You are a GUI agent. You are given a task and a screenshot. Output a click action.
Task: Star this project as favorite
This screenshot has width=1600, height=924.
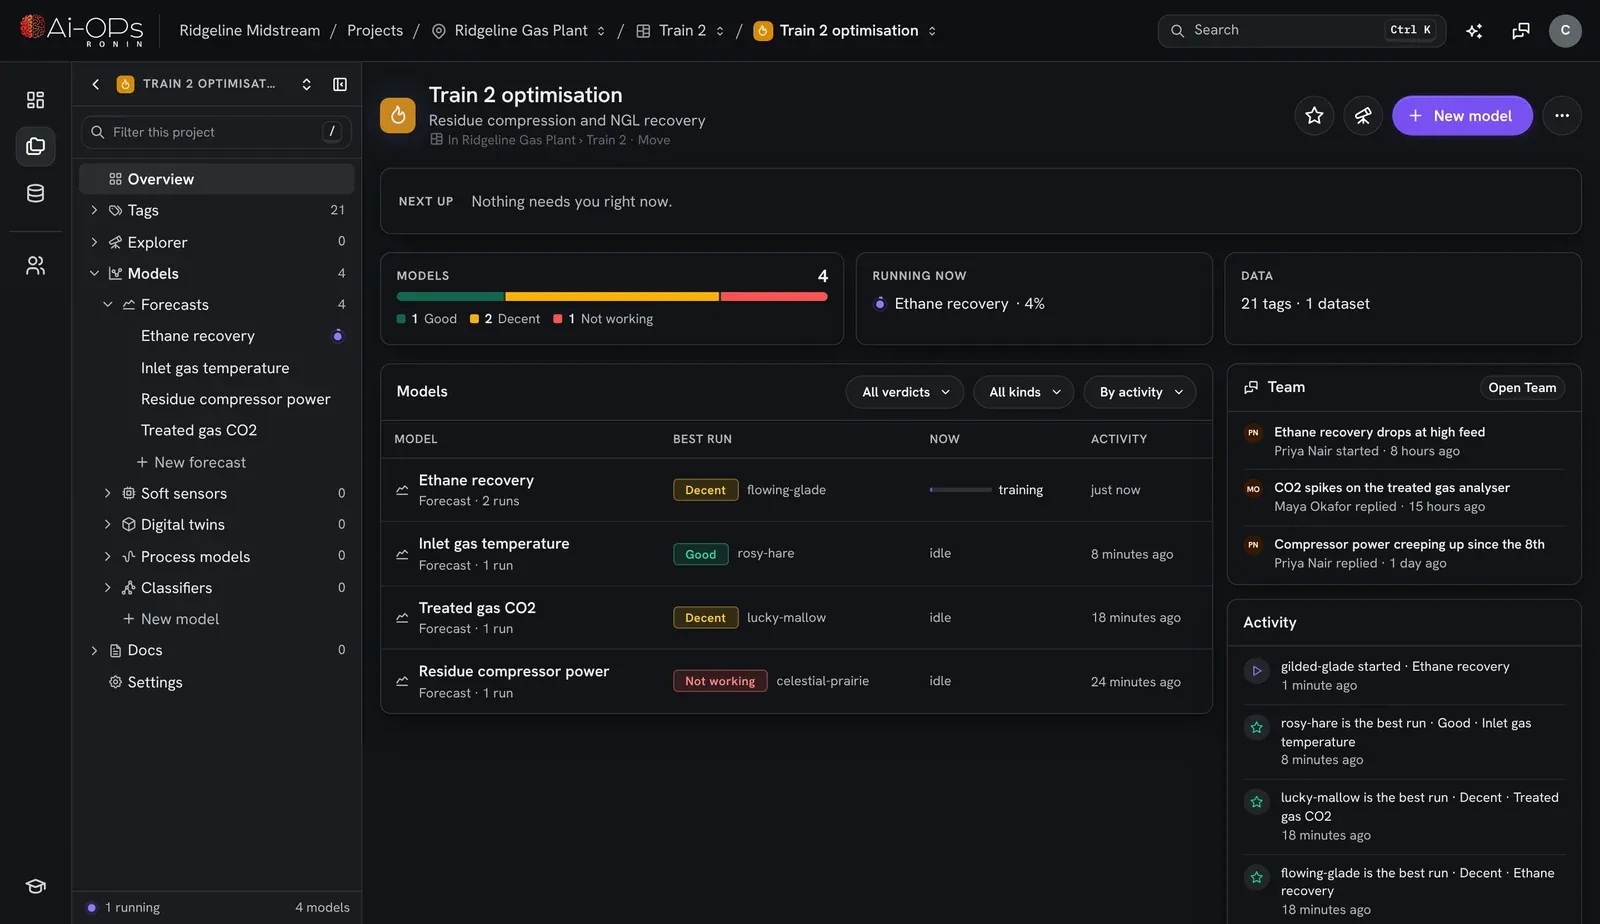[1314, 116]
